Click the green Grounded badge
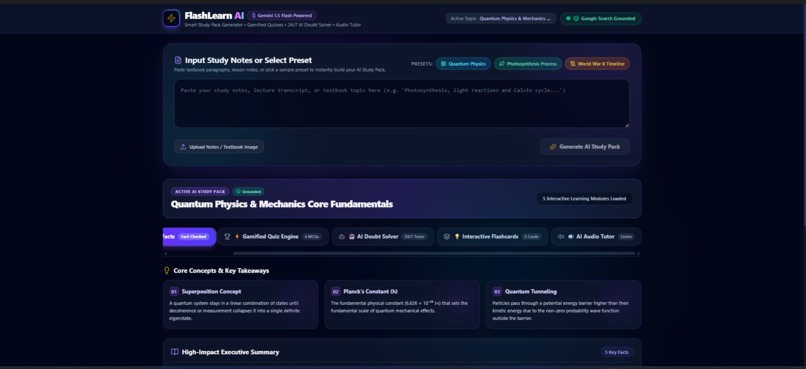This screenshot has height=369, width=806. (249, 192)
